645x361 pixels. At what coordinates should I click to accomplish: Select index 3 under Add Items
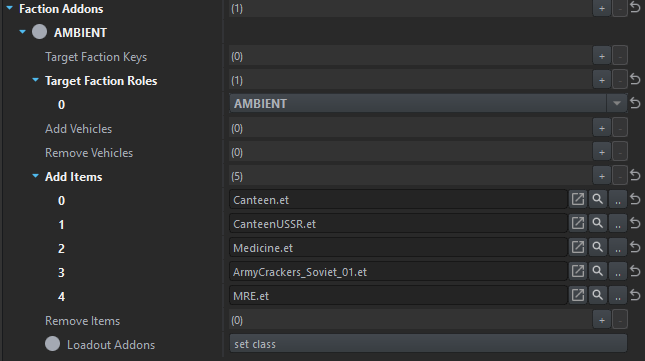click(61, 272)
